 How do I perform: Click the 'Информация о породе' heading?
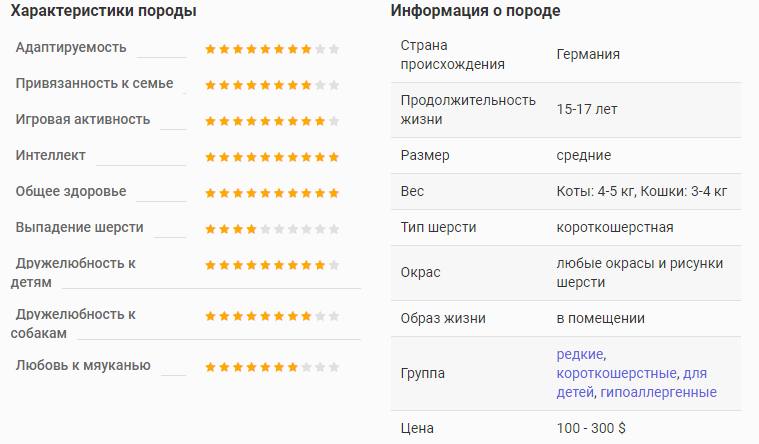pyautogui.click(x=475, y=11)
